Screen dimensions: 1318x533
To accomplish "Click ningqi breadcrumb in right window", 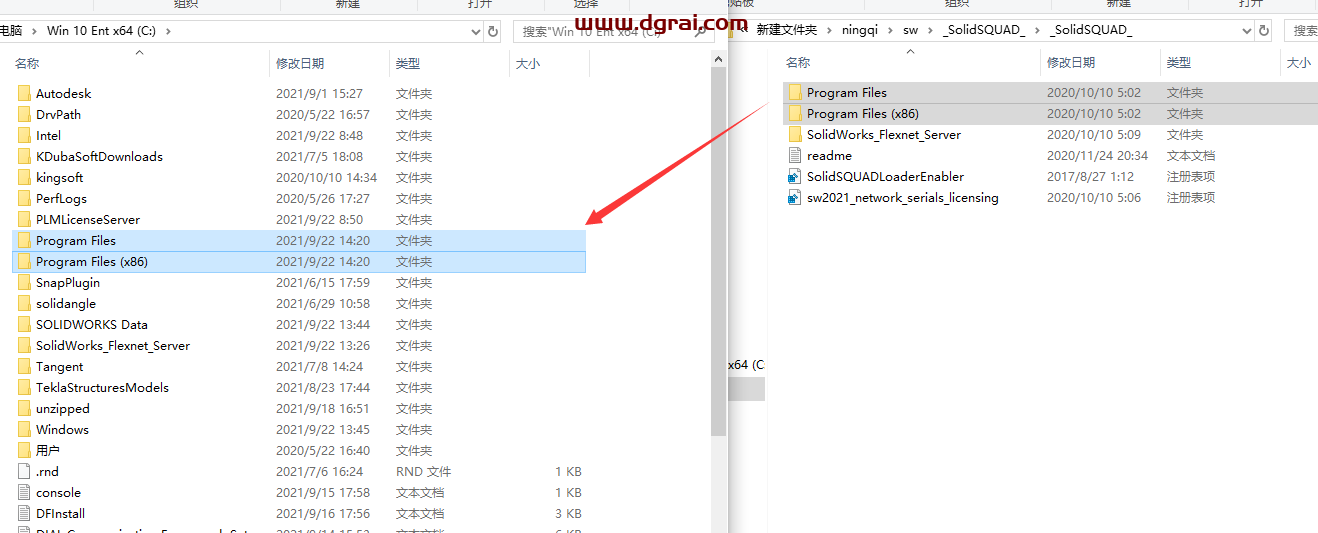I will click(x=858, y=30).
